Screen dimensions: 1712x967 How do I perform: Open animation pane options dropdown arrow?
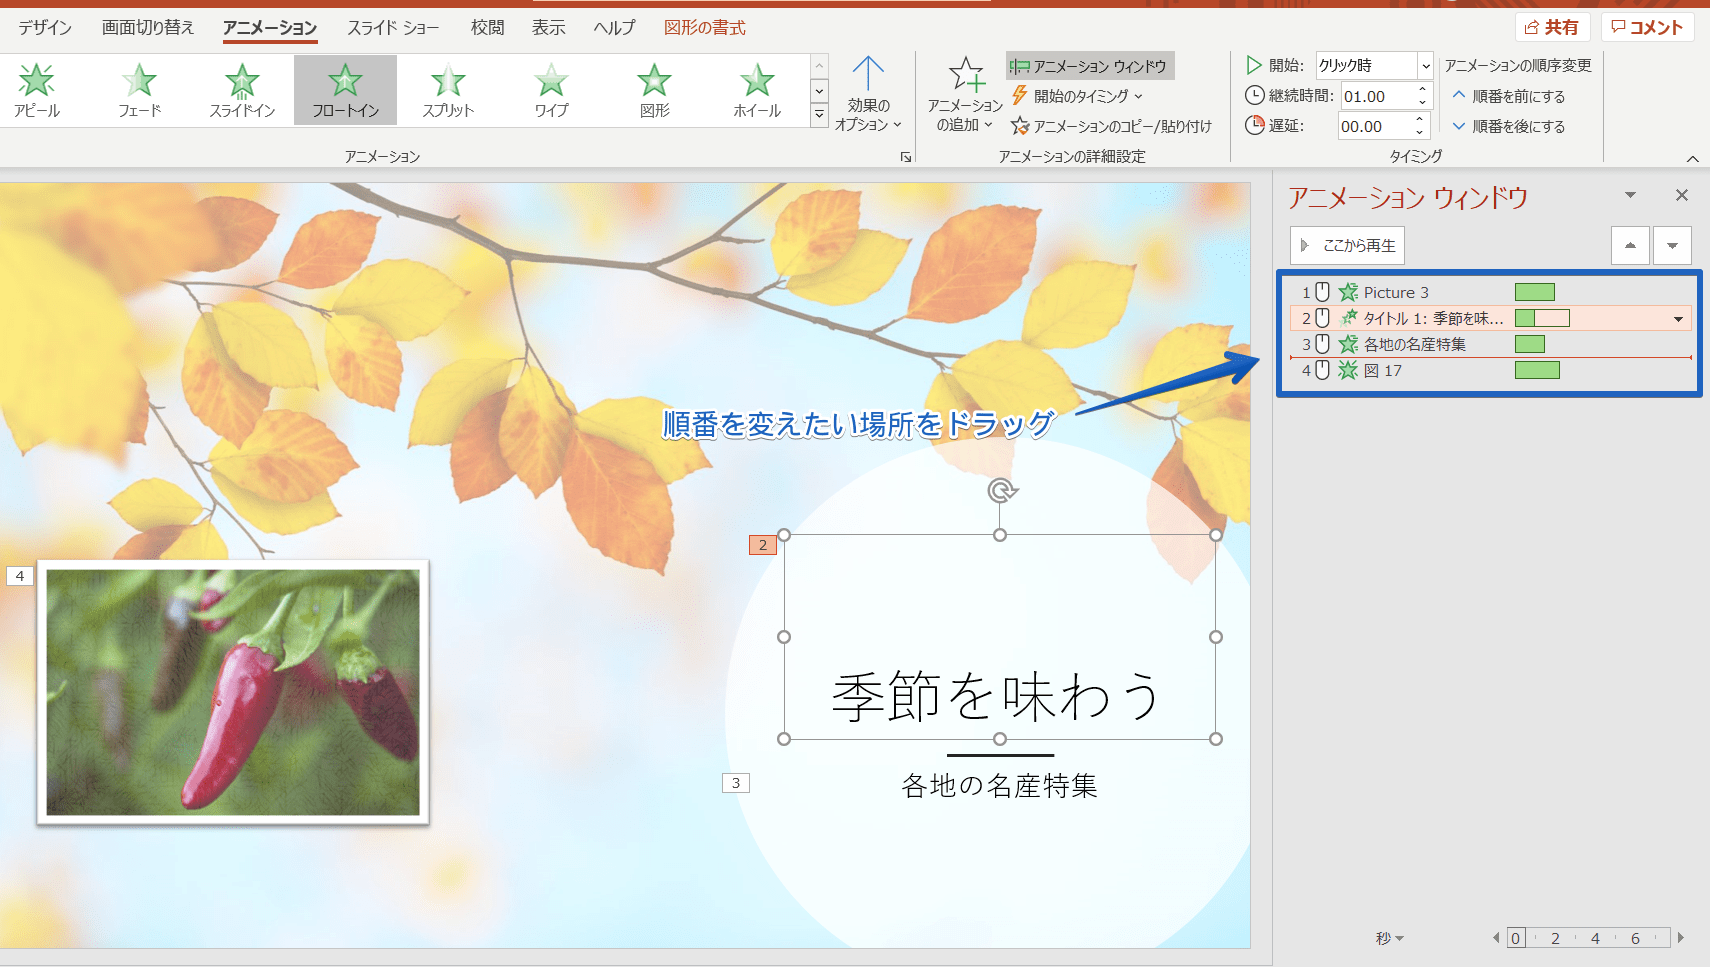1630,195
